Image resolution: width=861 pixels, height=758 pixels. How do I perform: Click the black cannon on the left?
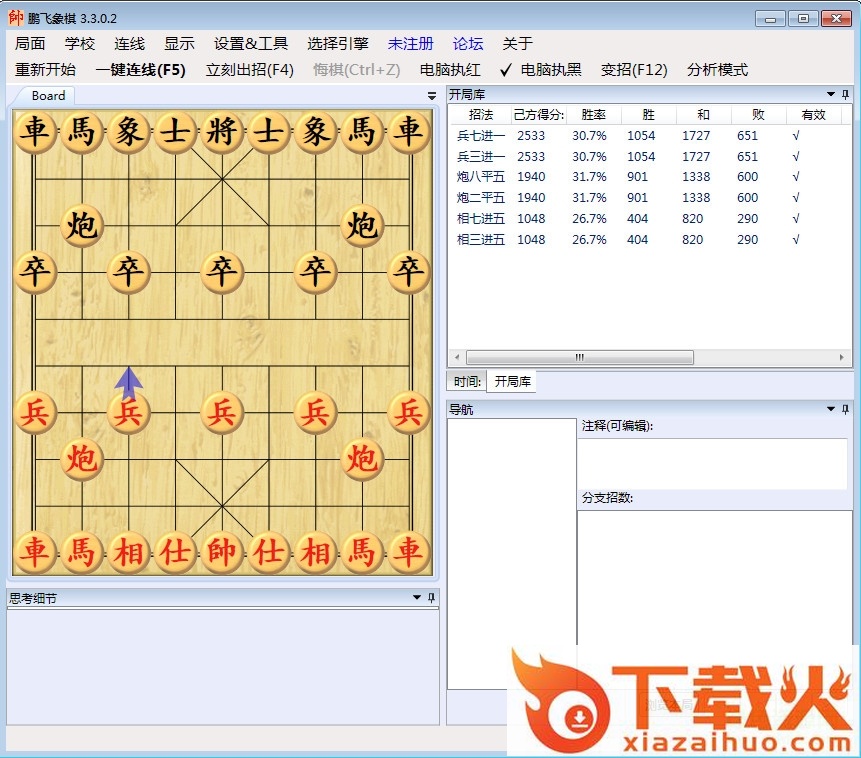tap(82, 226)
